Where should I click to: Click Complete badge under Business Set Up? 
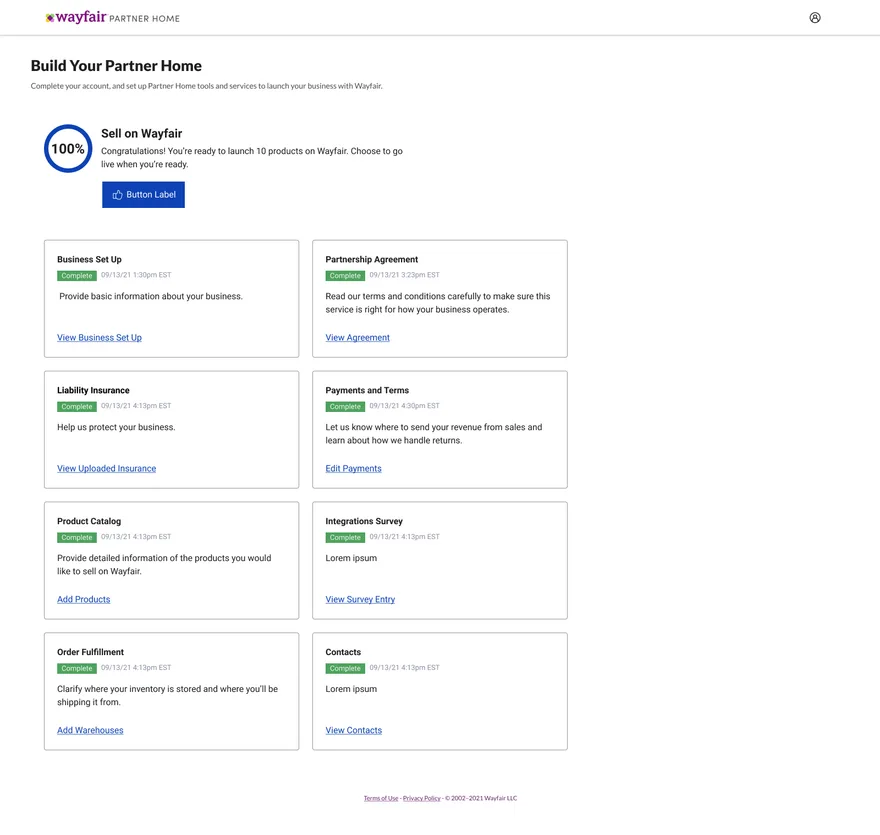pyautogui.click(x=77, y=276)
